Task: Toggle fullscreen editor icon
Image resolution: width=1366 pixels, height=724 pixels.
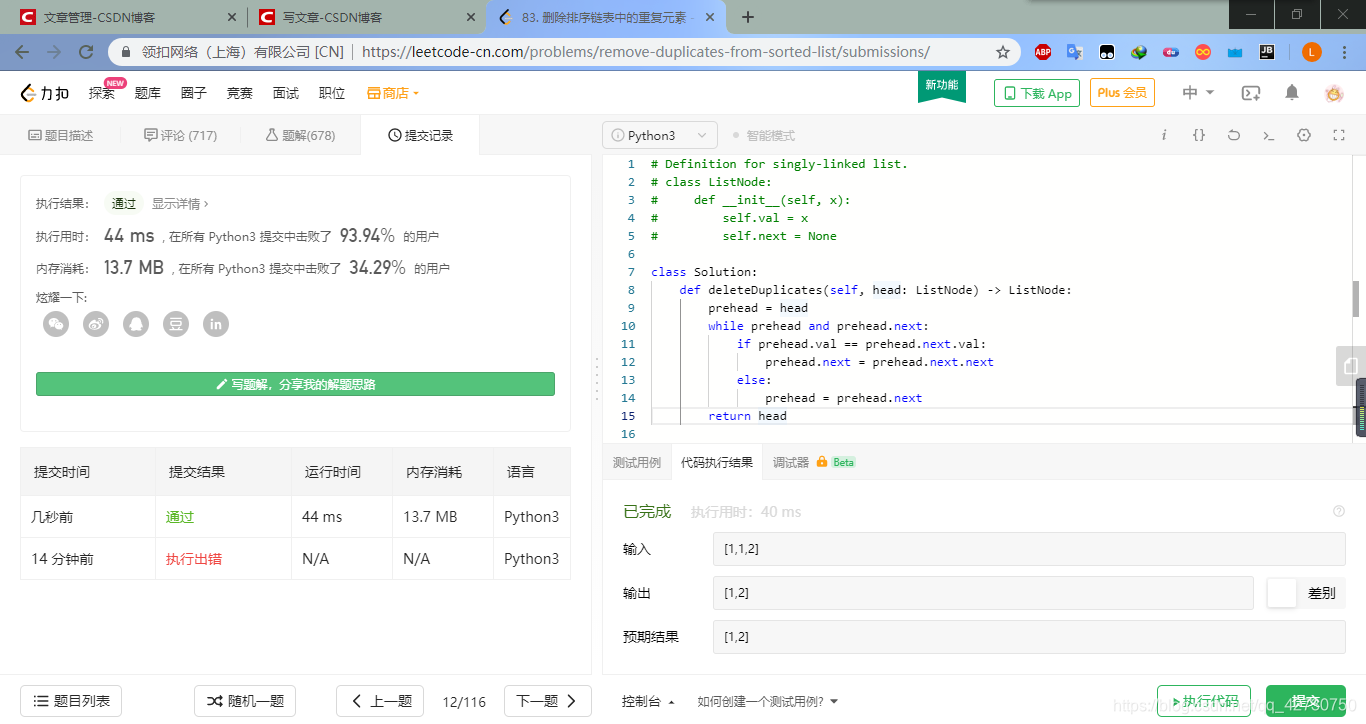Action: [1339, 135]
